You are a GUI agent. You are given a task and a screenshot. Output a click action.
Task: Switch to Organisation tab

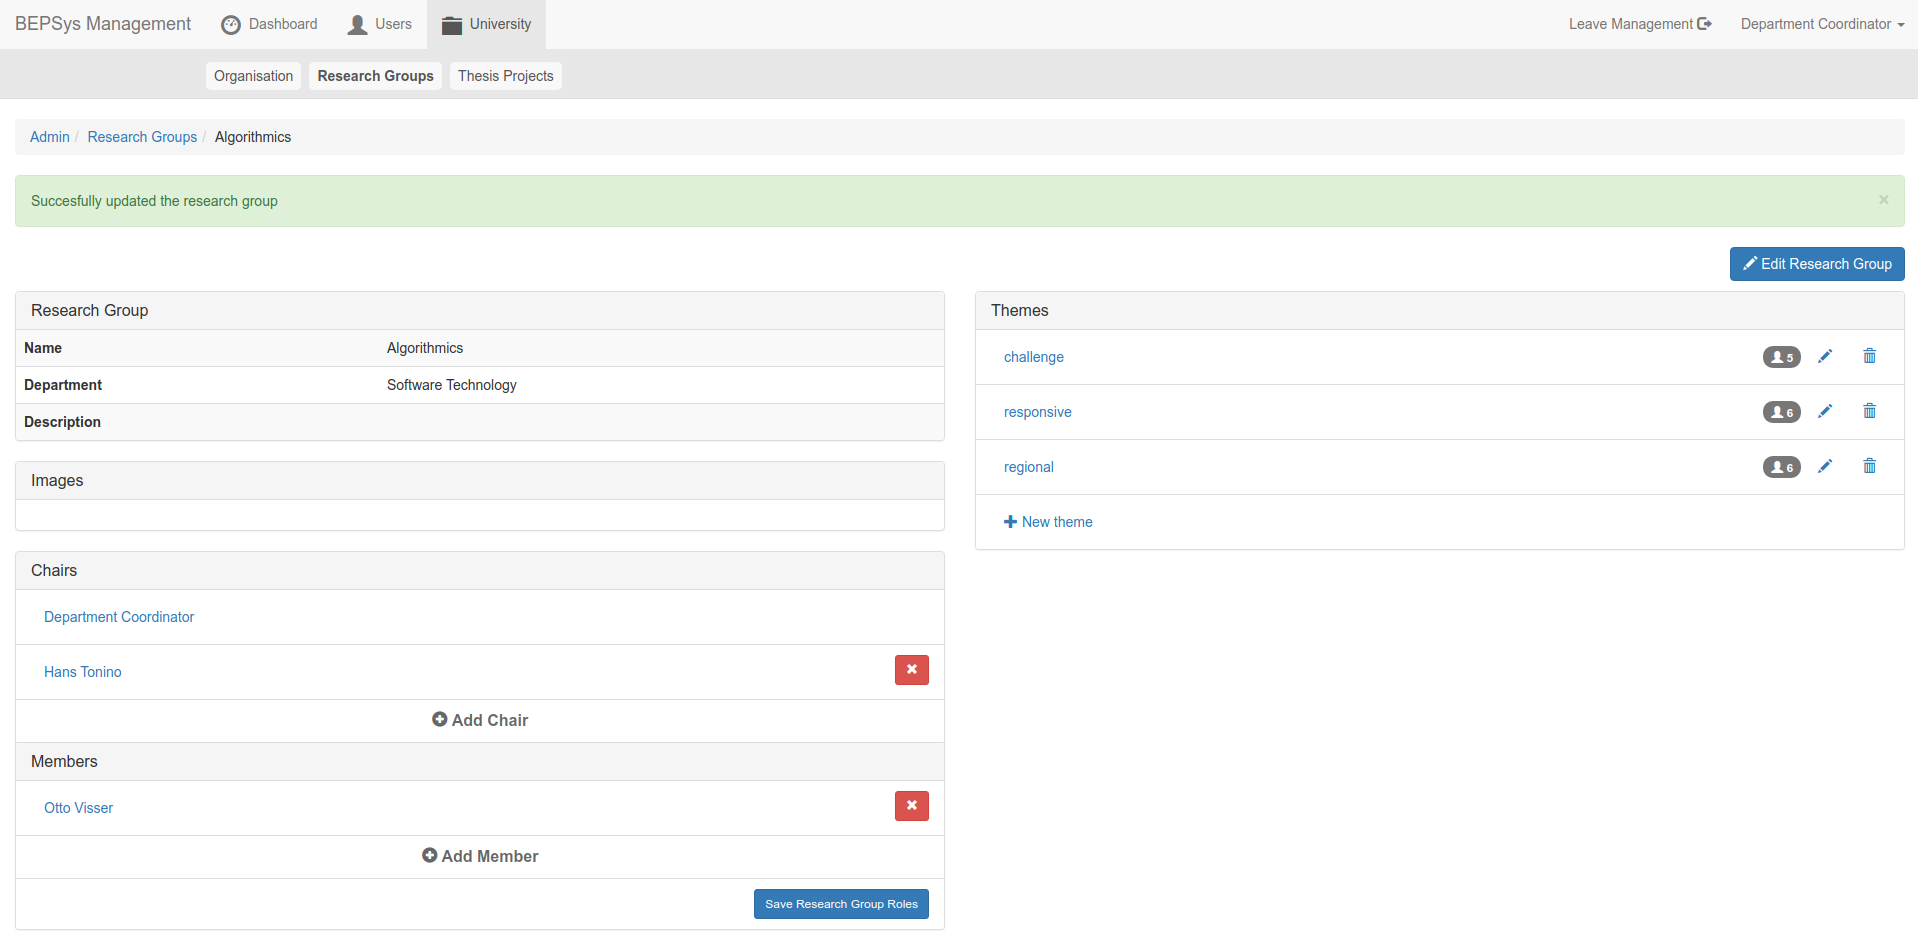coord(253,76)
